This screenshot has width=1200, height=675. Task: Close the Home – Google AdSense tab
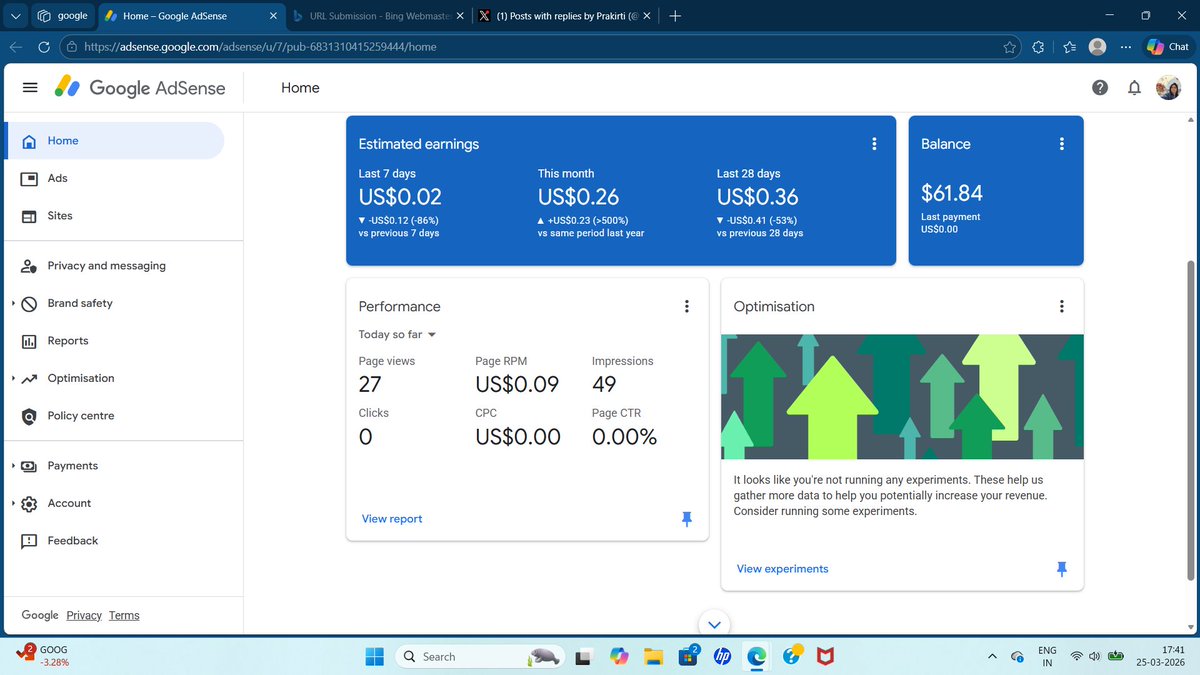[x=273, y=16]
